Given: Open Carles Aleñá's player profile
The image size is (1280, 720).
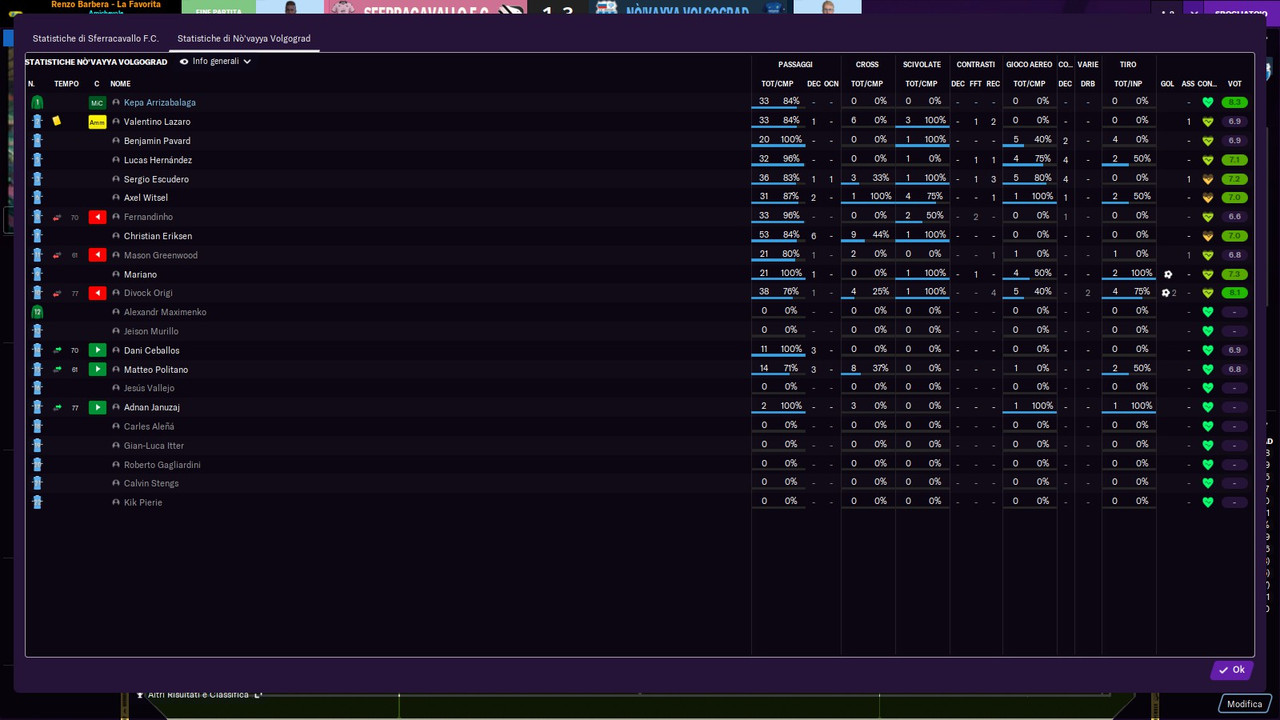Looking at the screenshot, I should (149, 426).
